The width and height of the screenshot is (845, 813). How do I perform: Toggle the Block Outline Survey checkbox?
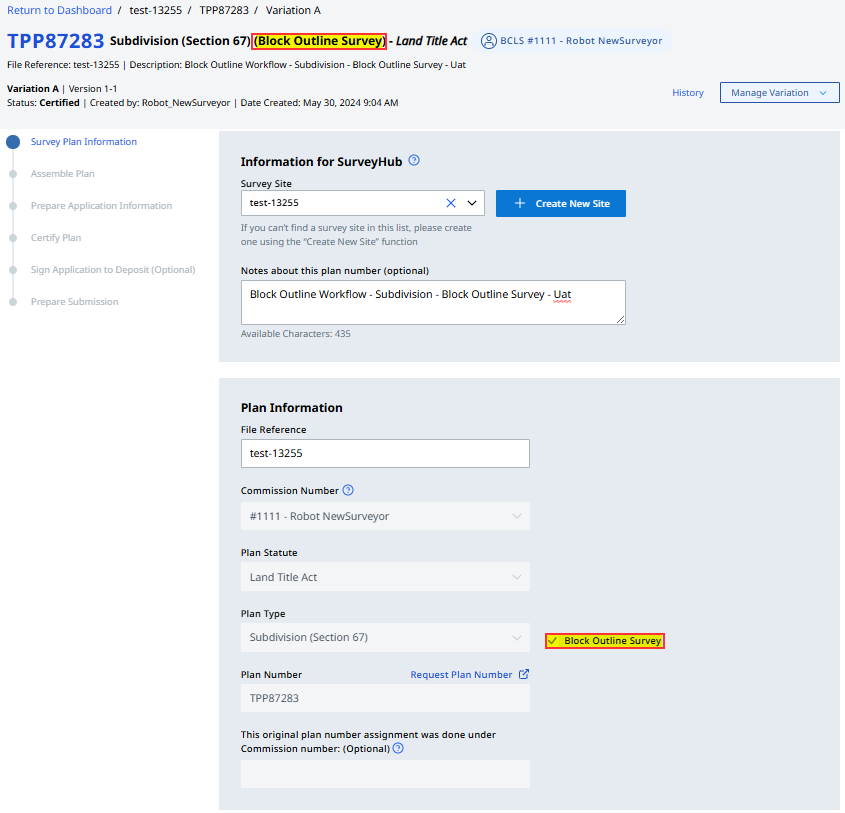click(552, 641)
